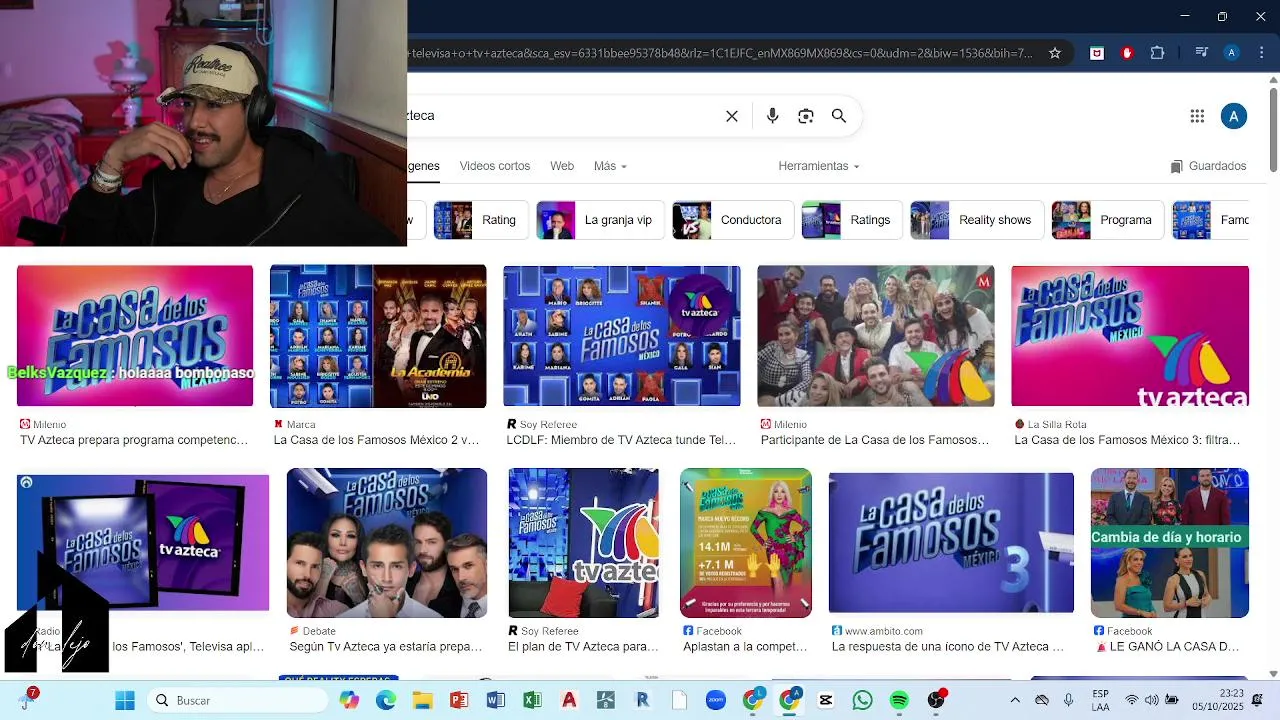Expand the Más search filter menu

(610, 166)
